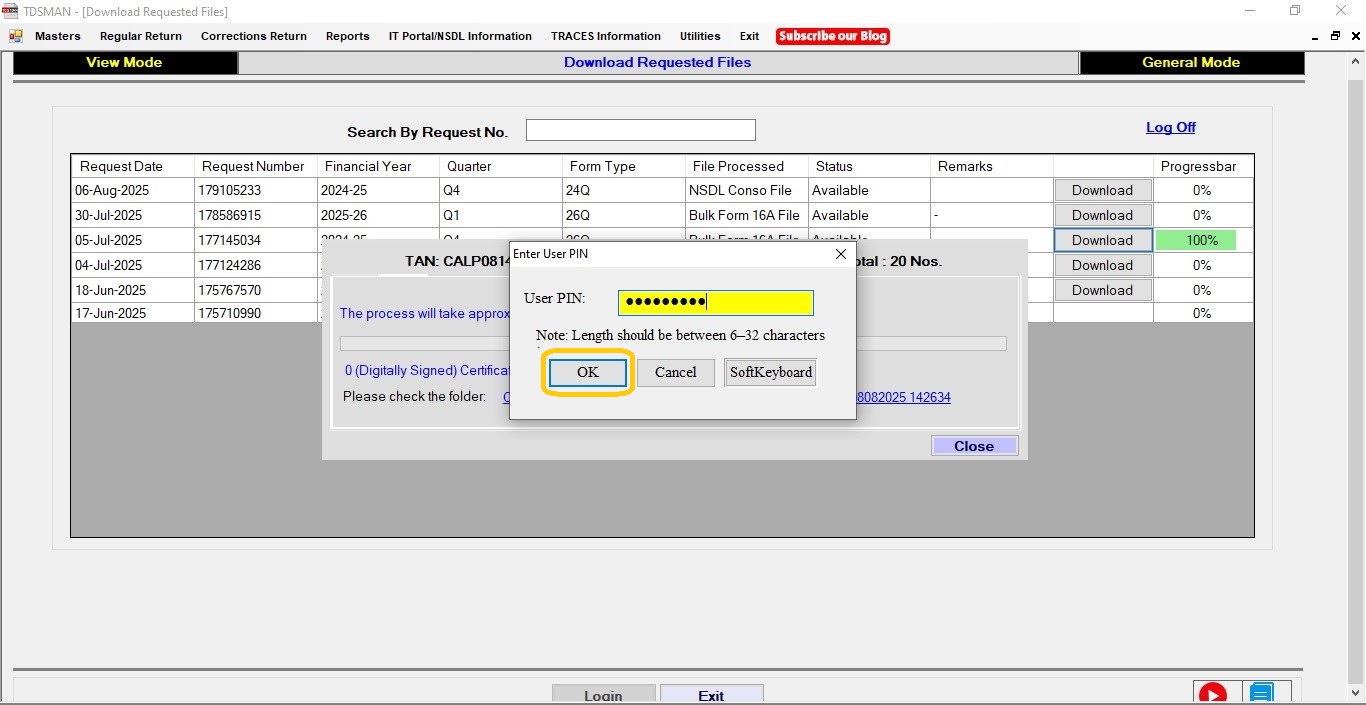
Task: Click Download for request 179105233
Action: pos(1102,190)
